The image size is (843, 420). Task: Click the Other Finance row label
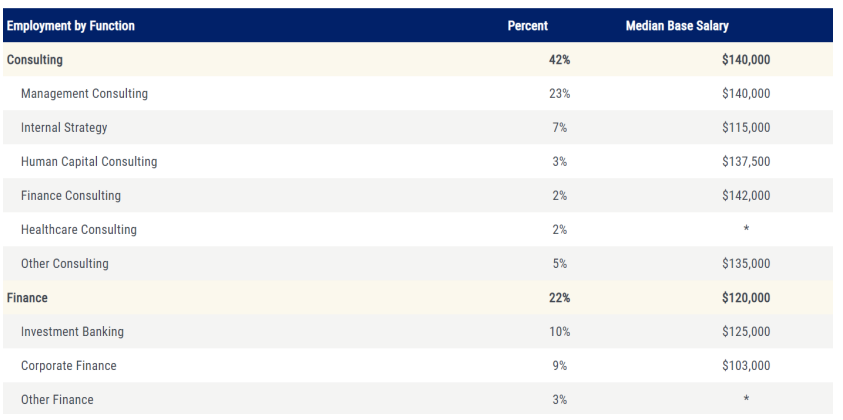(57, 400)
